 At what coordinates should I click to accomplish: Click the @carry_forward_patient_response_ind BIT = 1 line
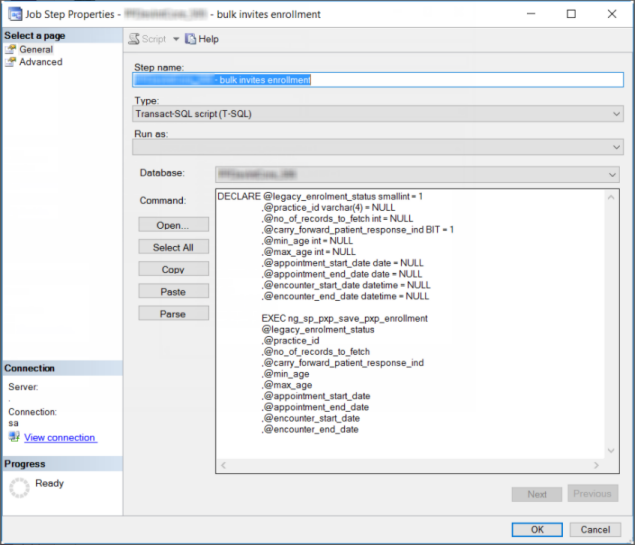pos(358,230)
